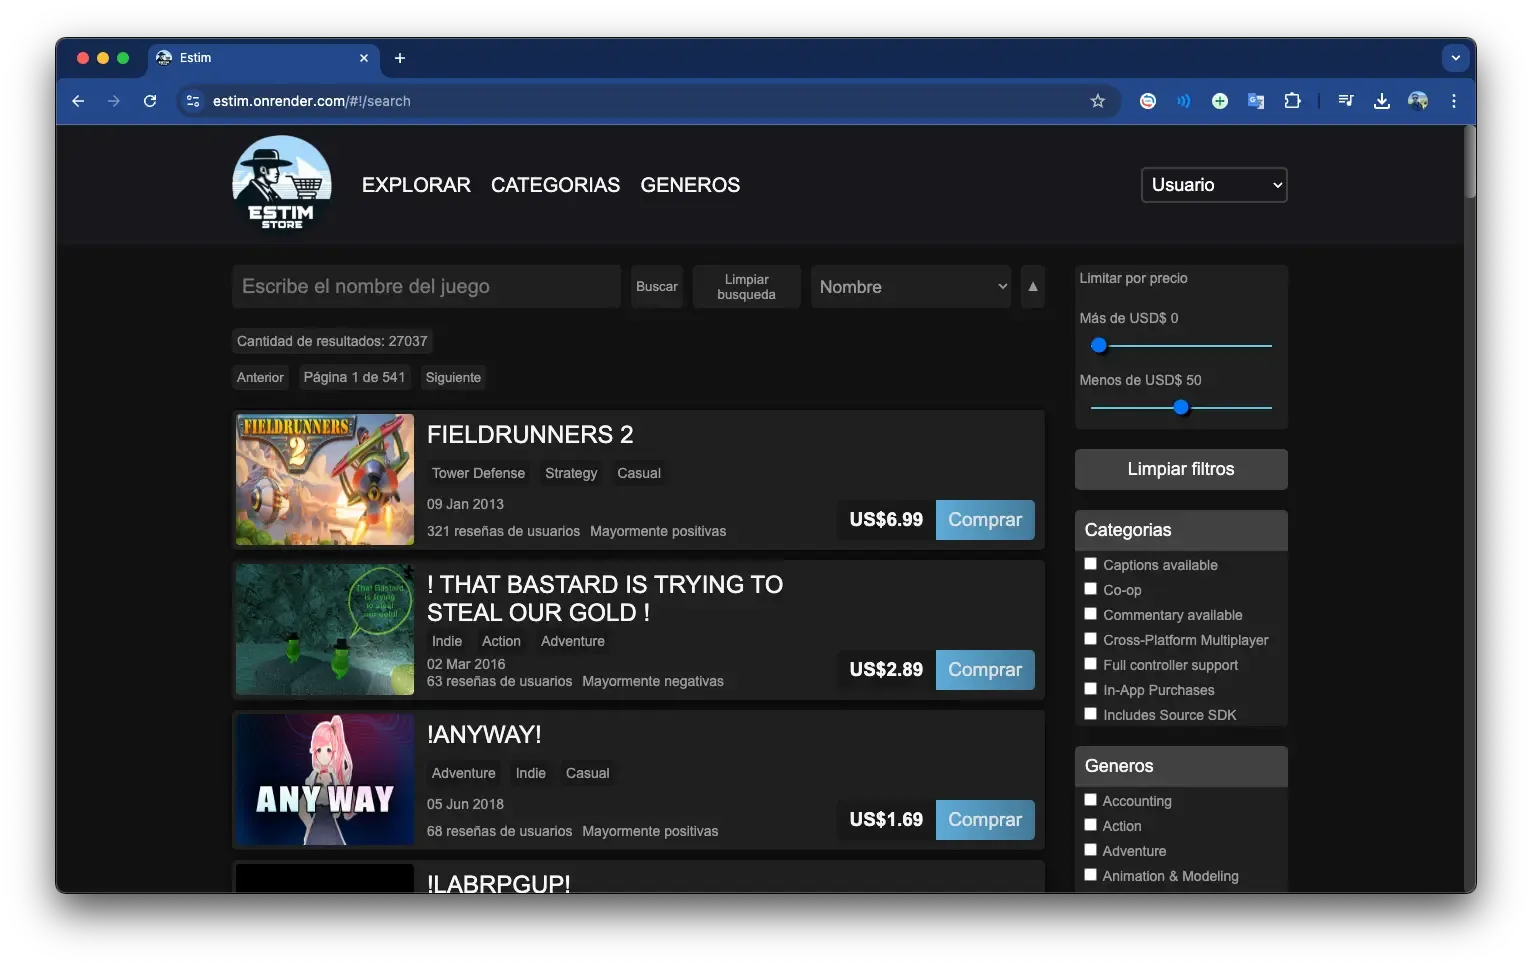Click the translate extension icon
This screenshot has height=967, width=1532.
pos(1256,101)
